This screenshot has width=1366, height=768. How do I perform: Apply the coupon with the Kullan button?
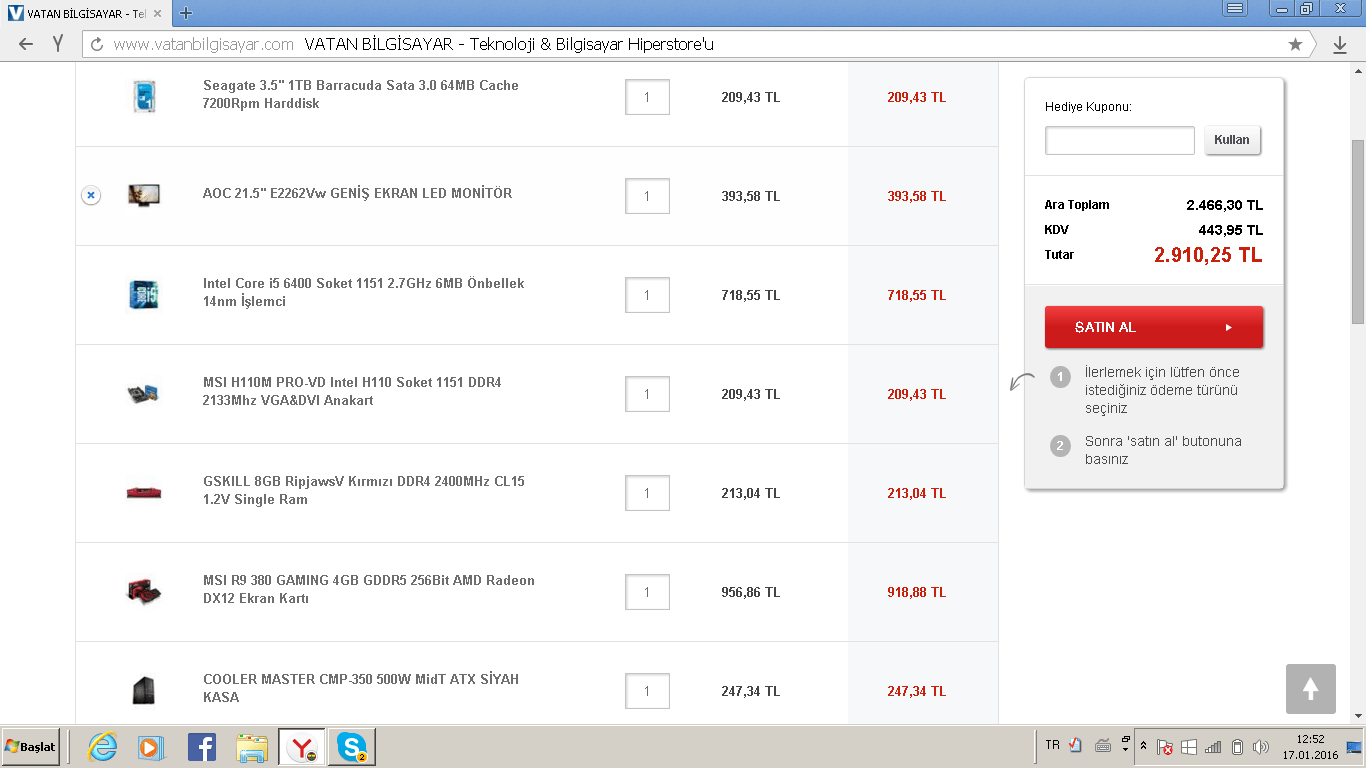point(1232,140)
